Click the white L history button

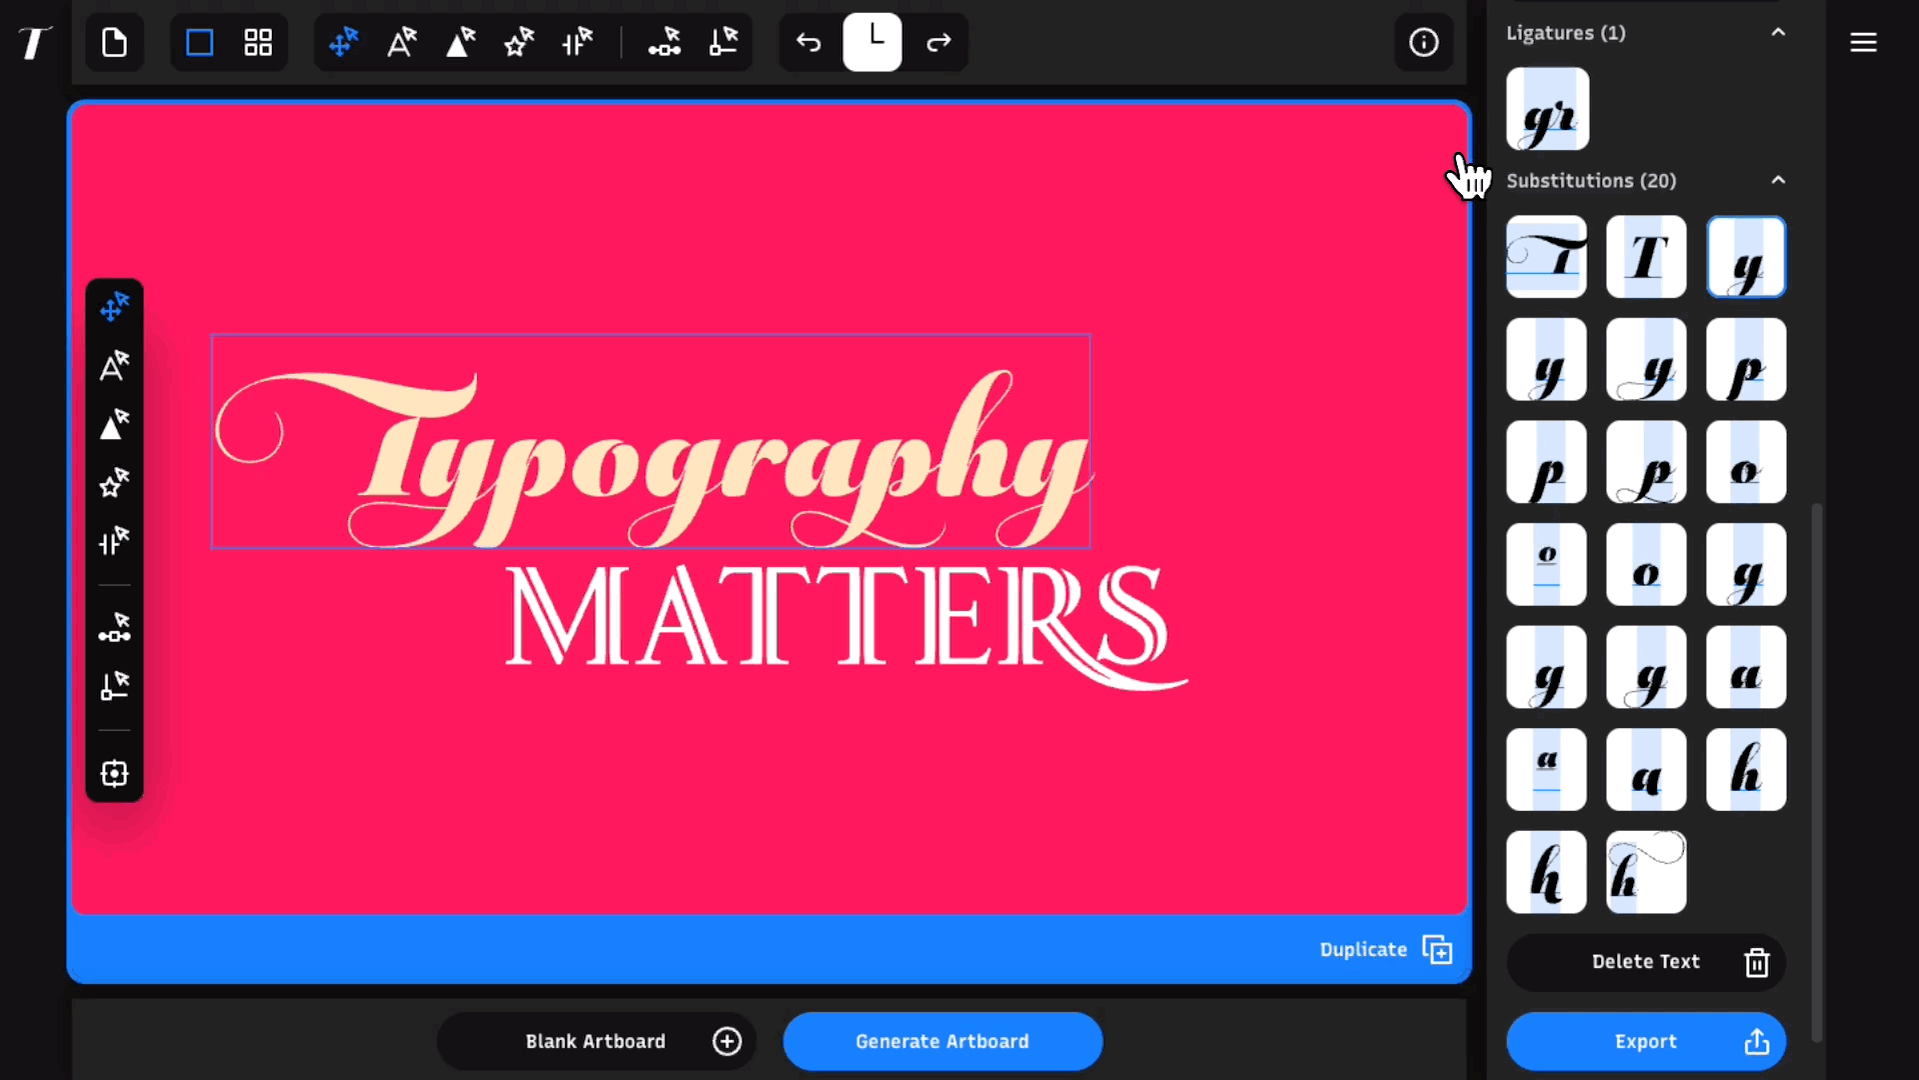pos(872,42)
